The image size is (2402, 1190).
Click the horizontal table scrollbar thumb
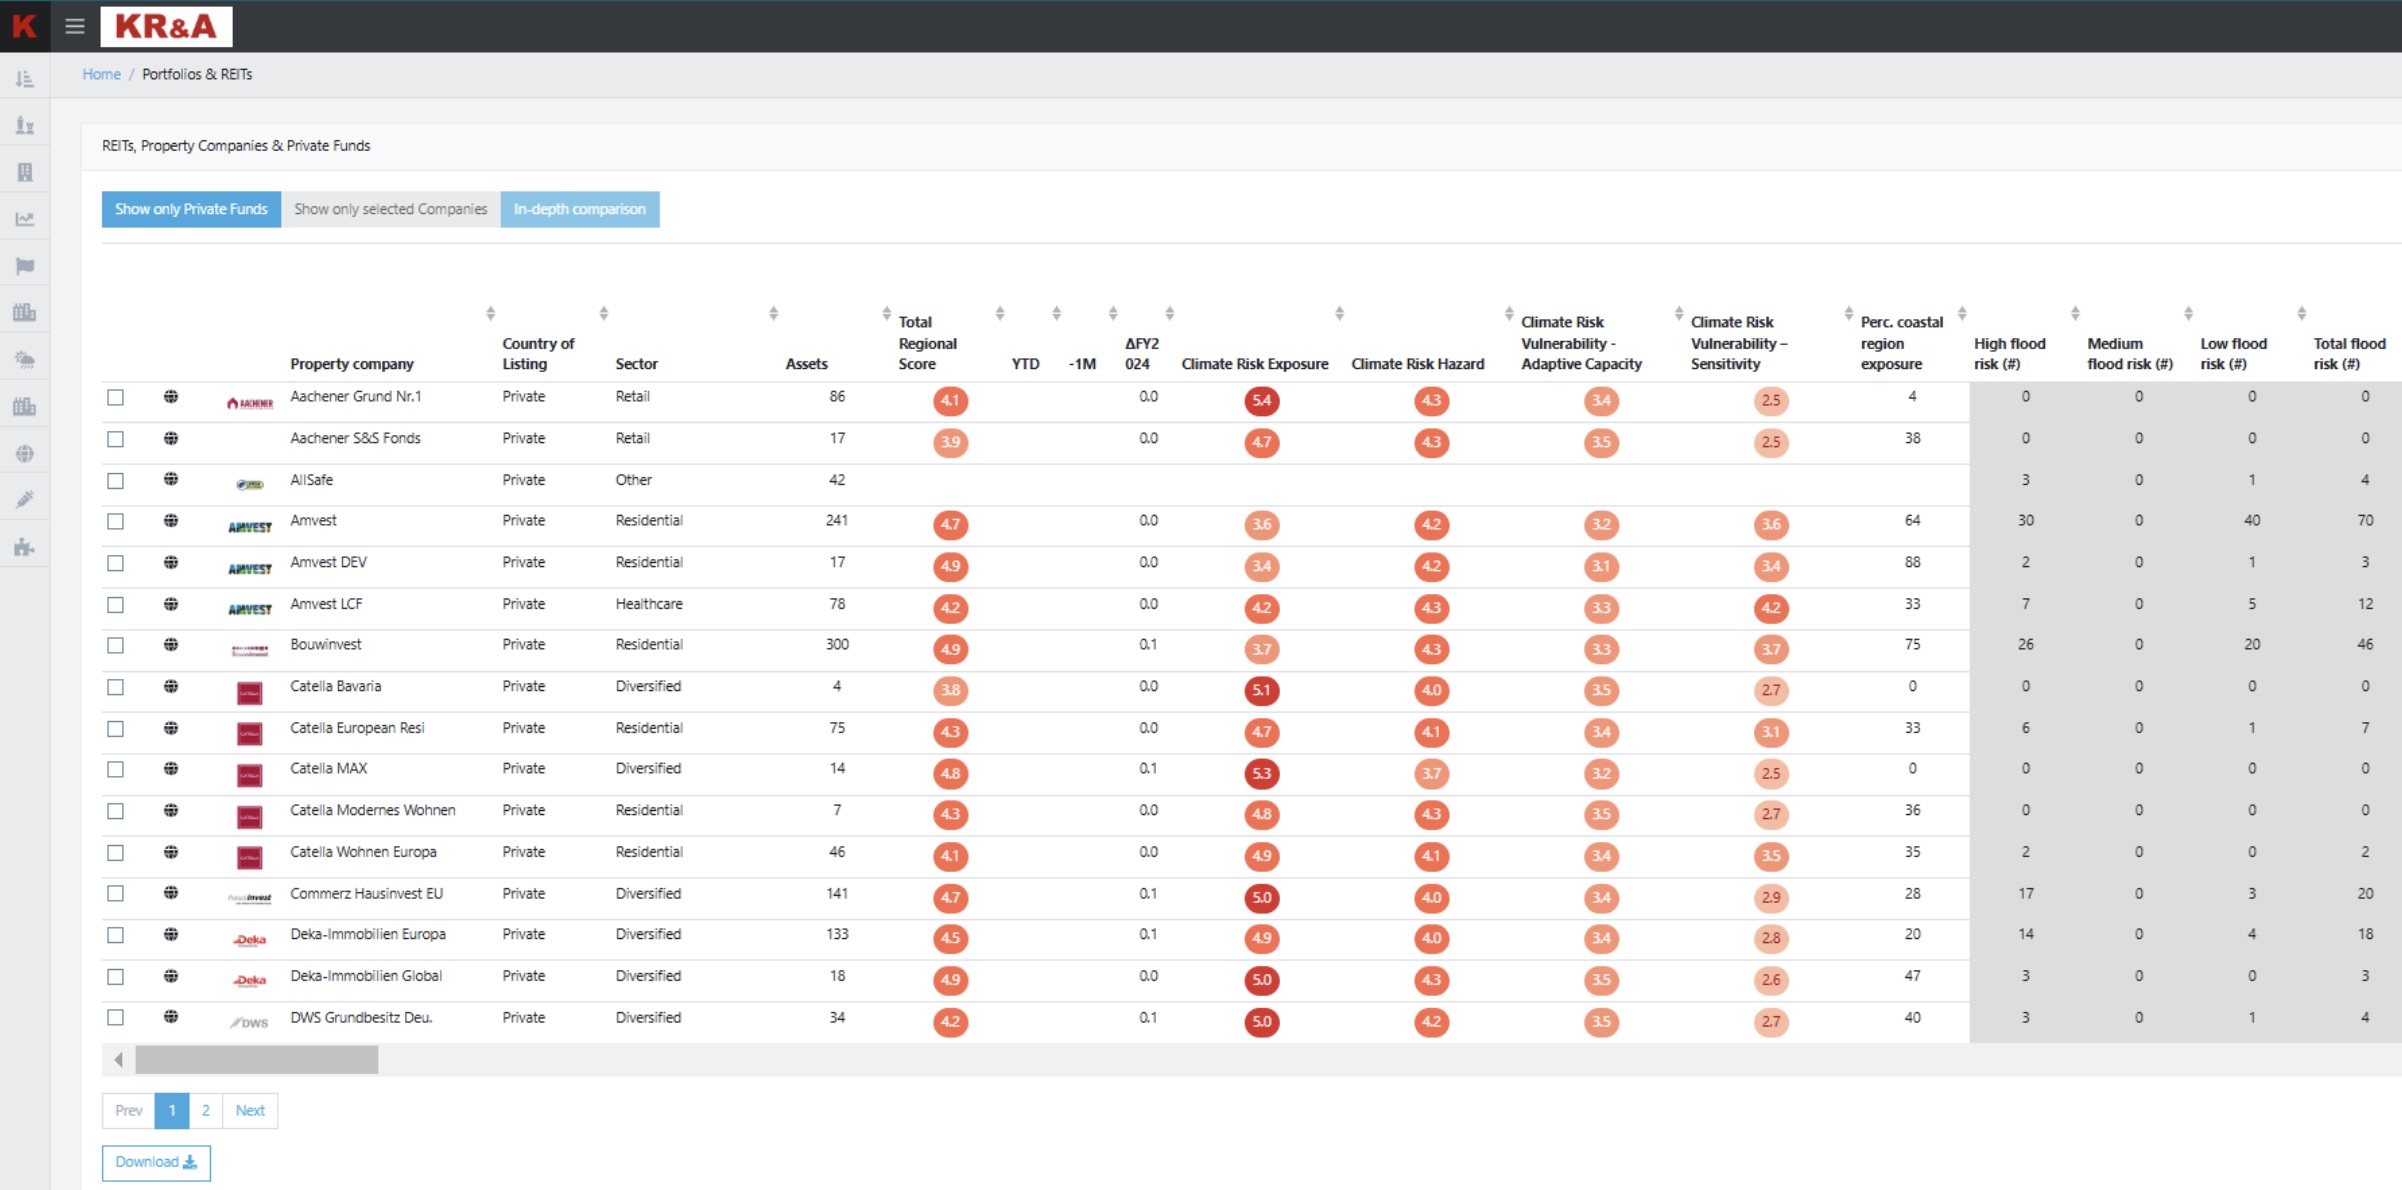point(257,1059)
